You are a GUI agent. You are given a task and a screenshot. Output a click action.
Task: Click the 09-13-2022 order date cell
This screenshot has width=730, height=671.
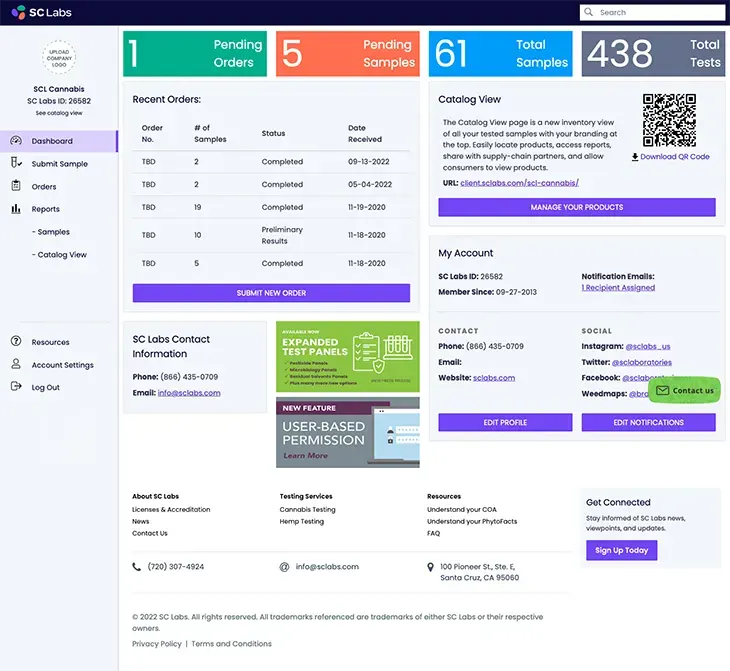click(369, 162)
